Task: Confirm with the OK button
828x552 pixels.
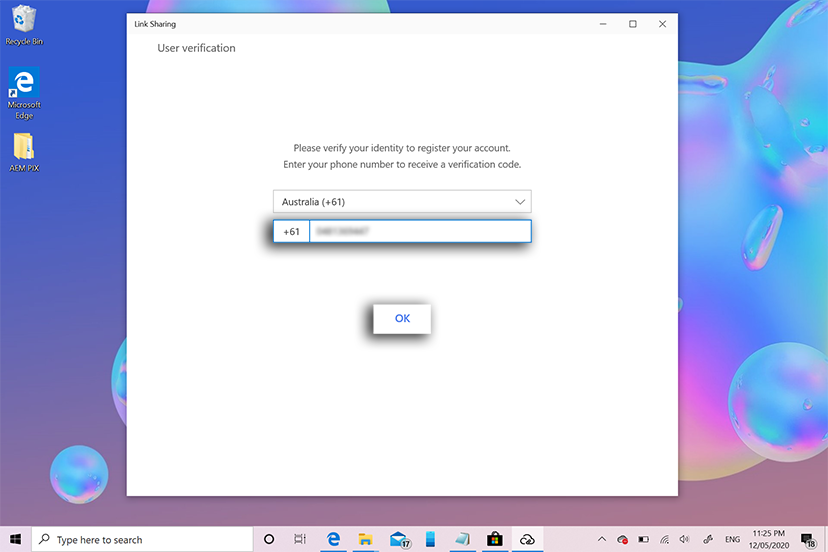Action: point(402,319)
